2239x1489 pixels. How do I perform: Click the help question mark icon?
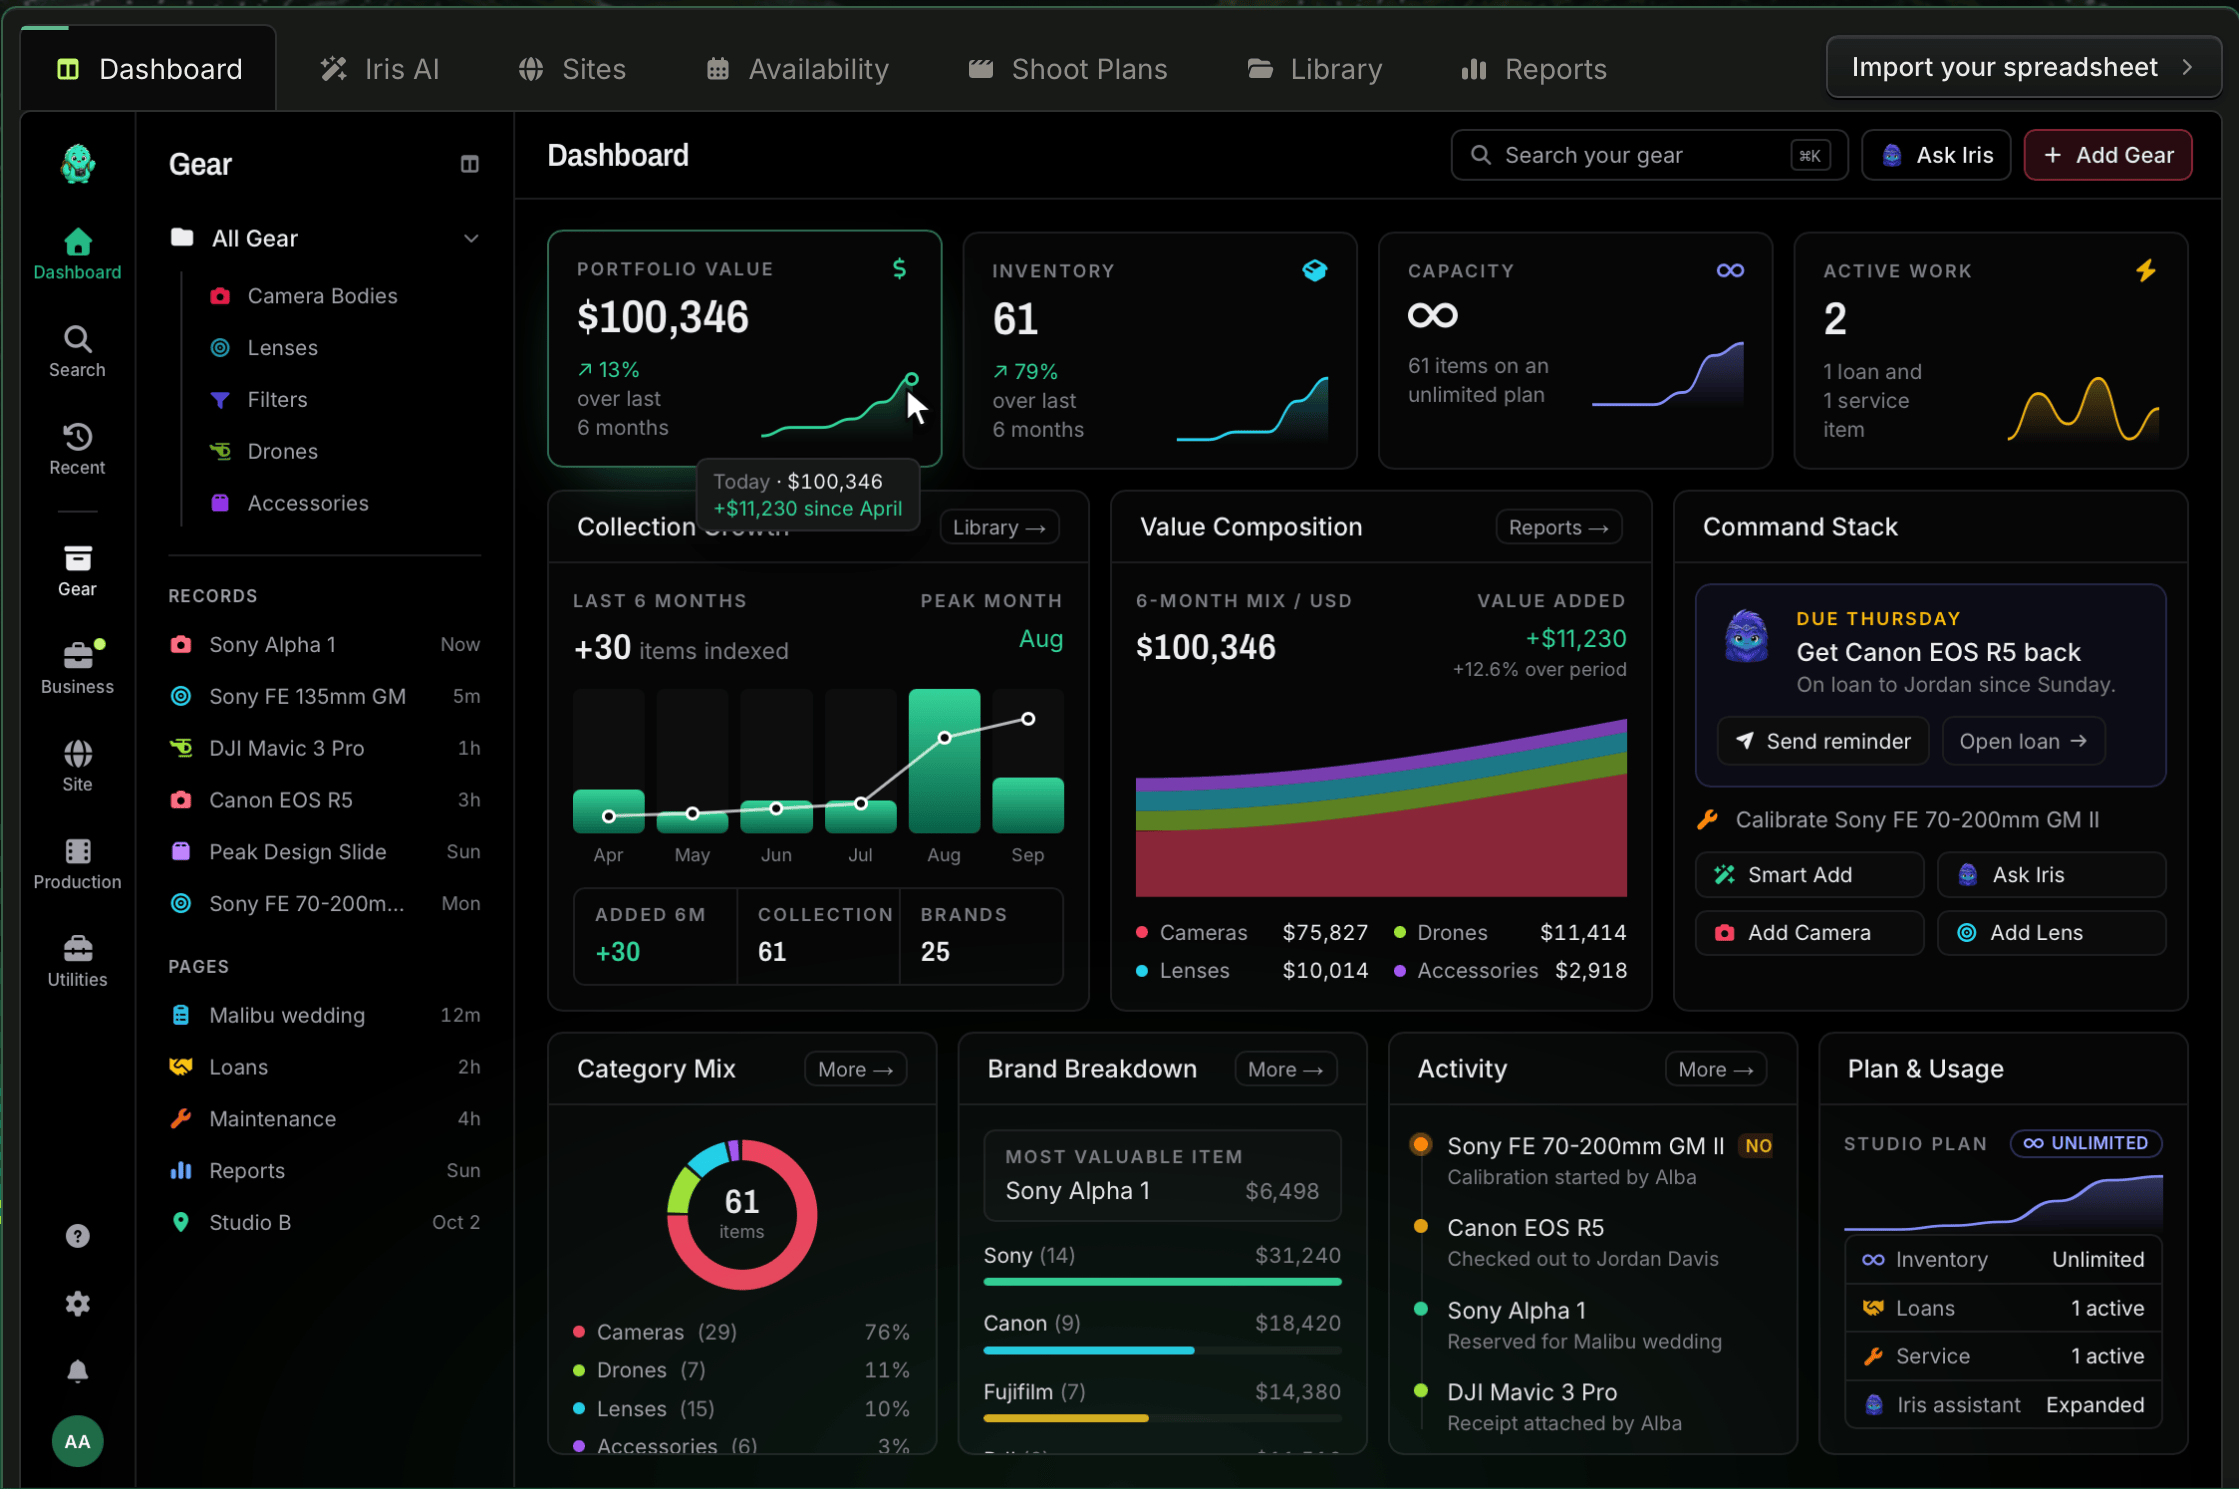point(77,1236)
